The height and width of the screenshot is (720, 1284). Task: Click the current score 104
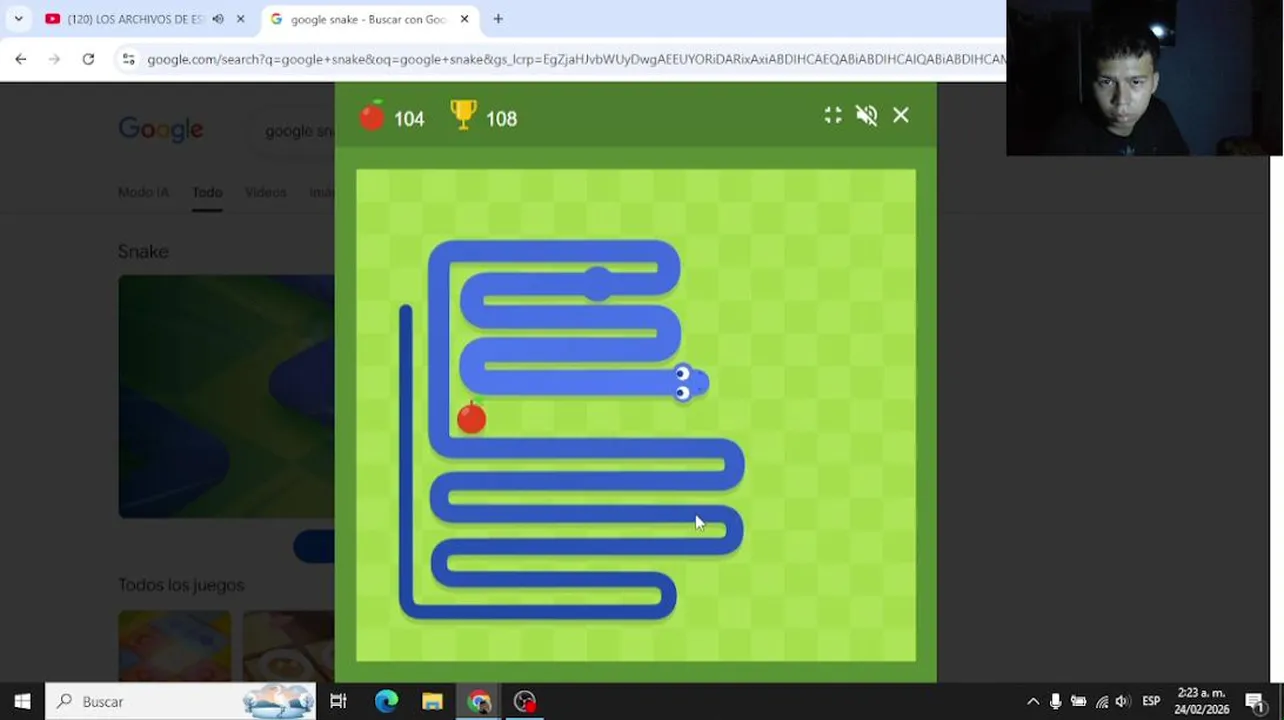click(x=409, y=119)
